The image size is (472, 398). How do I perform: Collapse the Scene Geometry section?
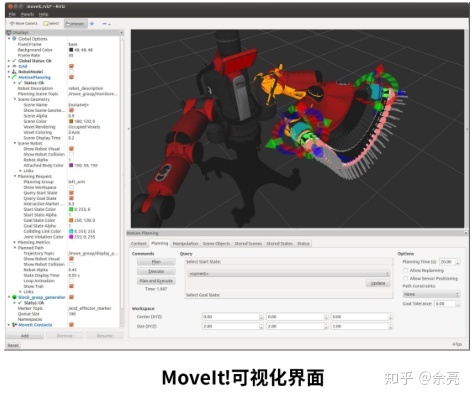point(15,99)
